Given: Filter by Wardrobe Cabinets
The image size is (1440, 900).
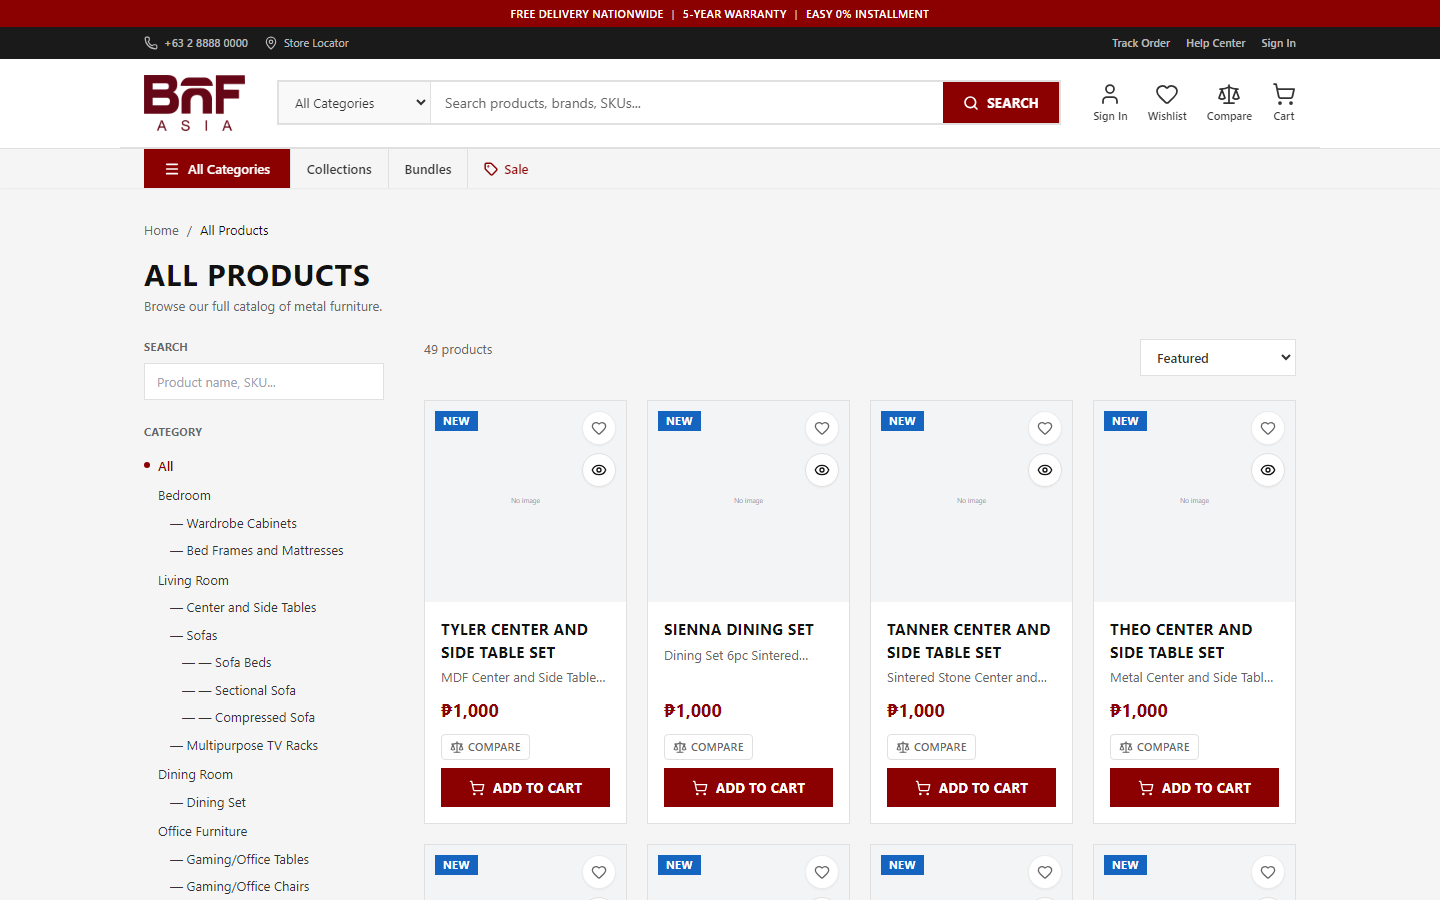Looking at the screenshot, I should tap(234, 523).
